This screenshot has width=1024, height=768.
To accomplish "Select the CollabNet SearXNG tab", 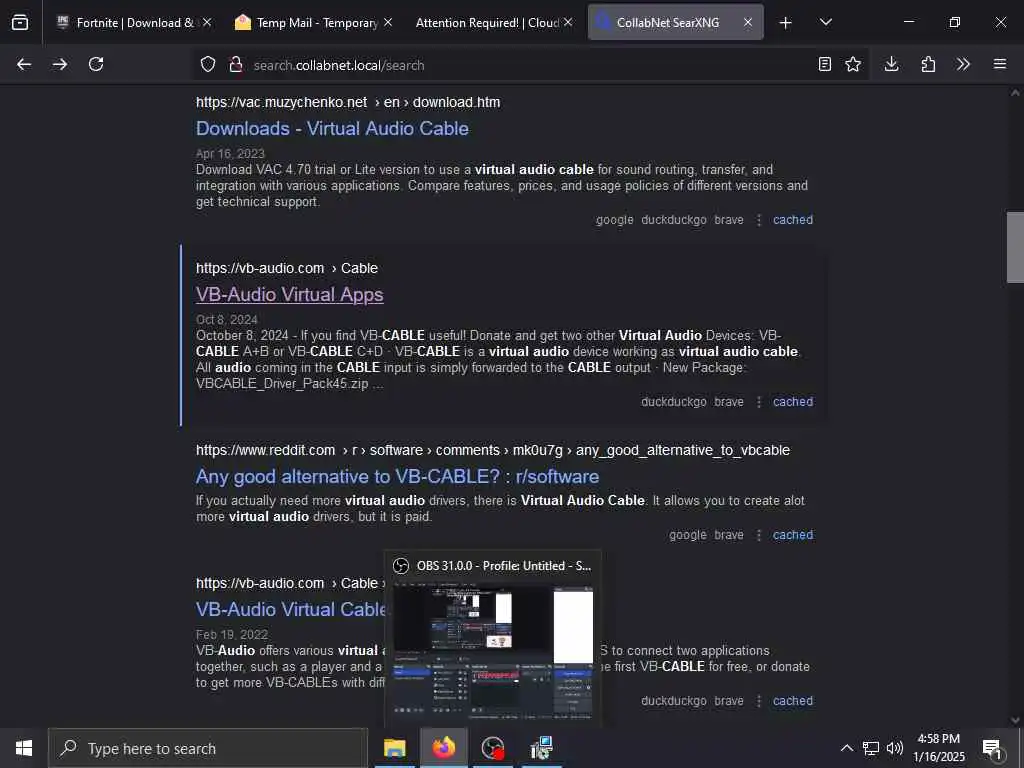I will point(667,22).
